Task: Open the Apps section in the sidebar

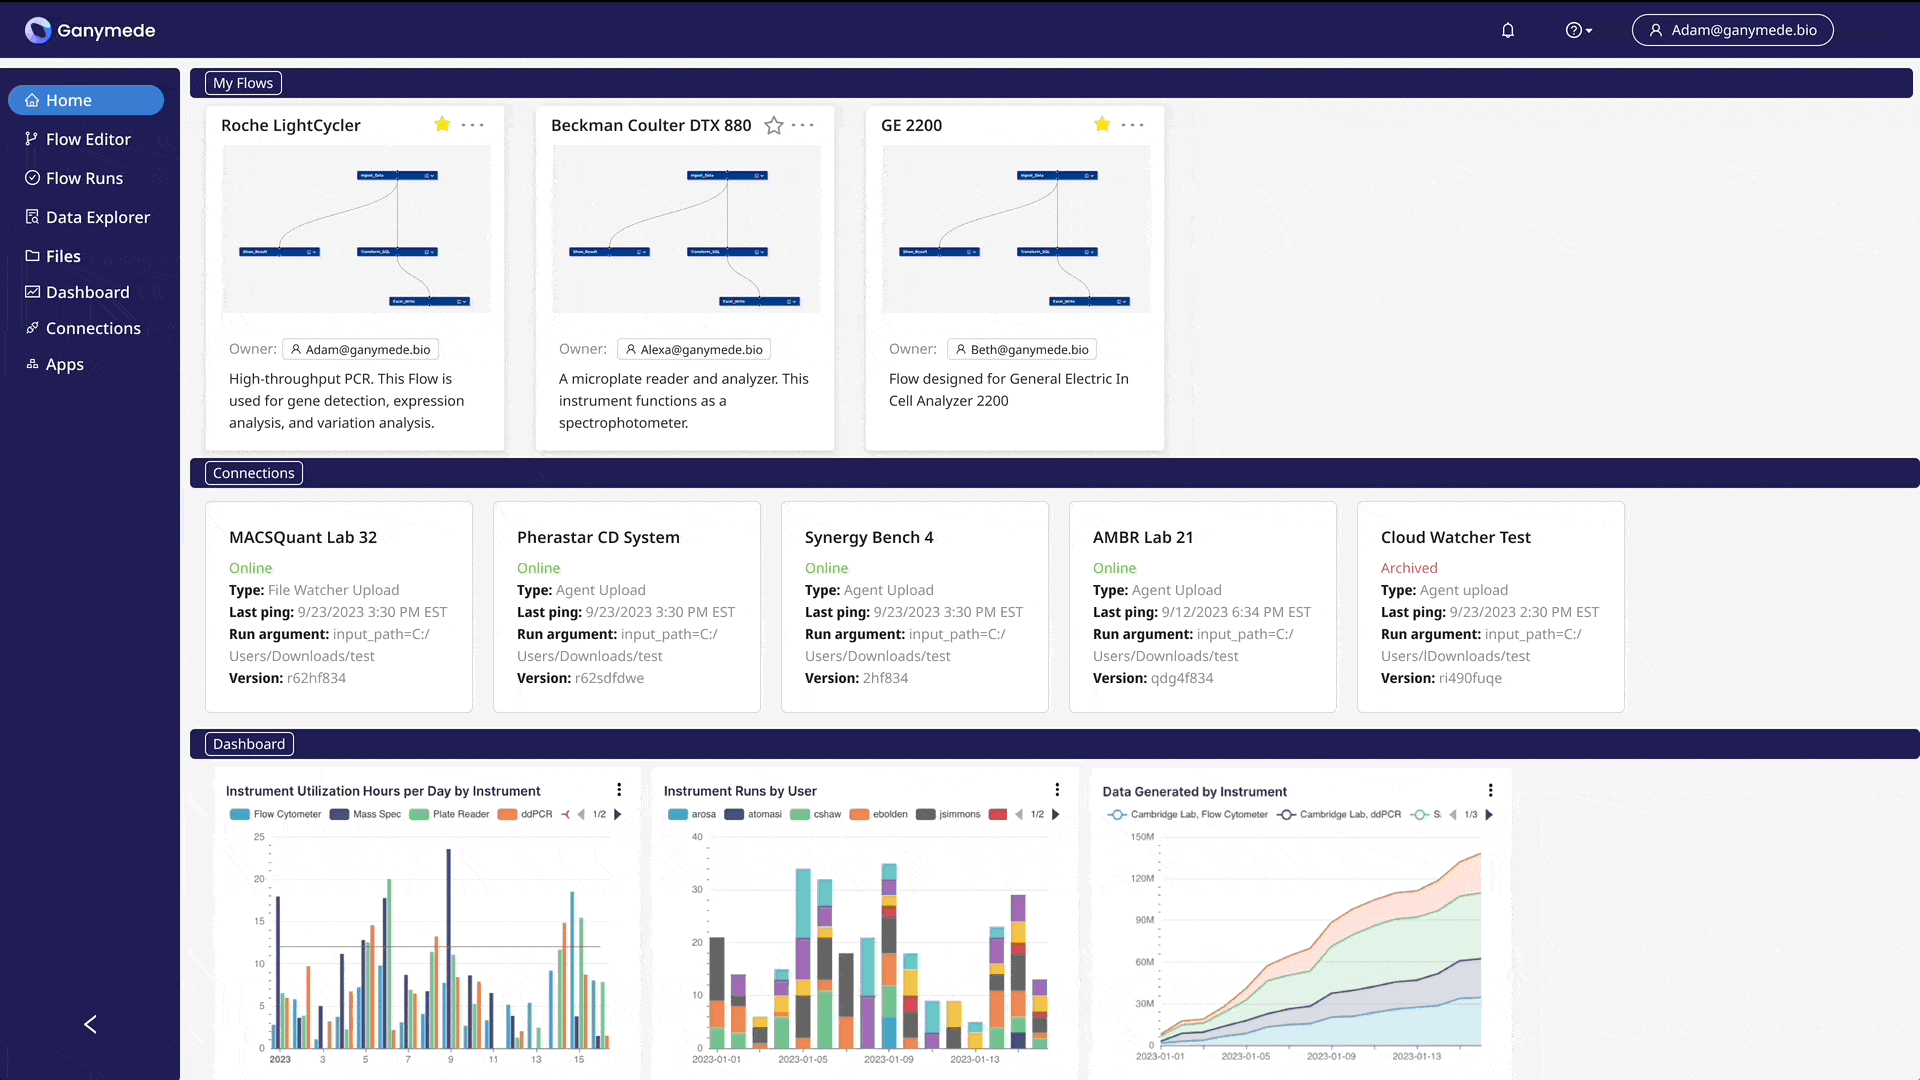Action: [64, 364]
